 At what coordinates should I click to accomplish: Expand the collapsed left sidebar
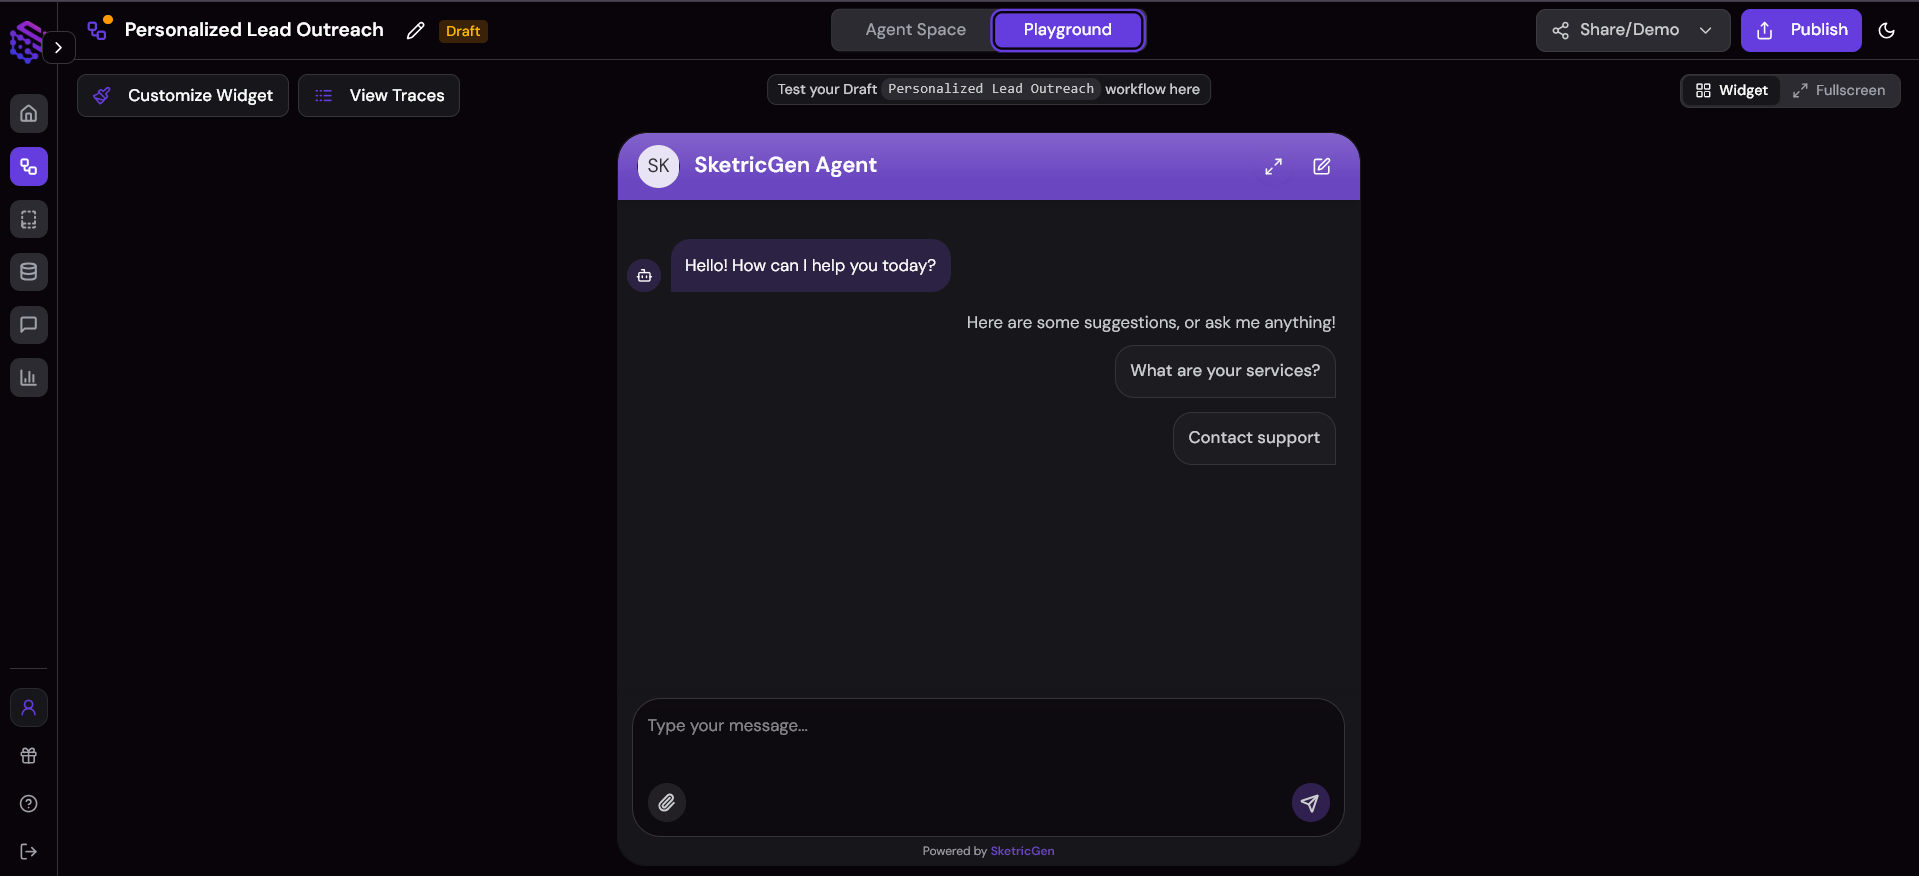[x=59, y=47]
